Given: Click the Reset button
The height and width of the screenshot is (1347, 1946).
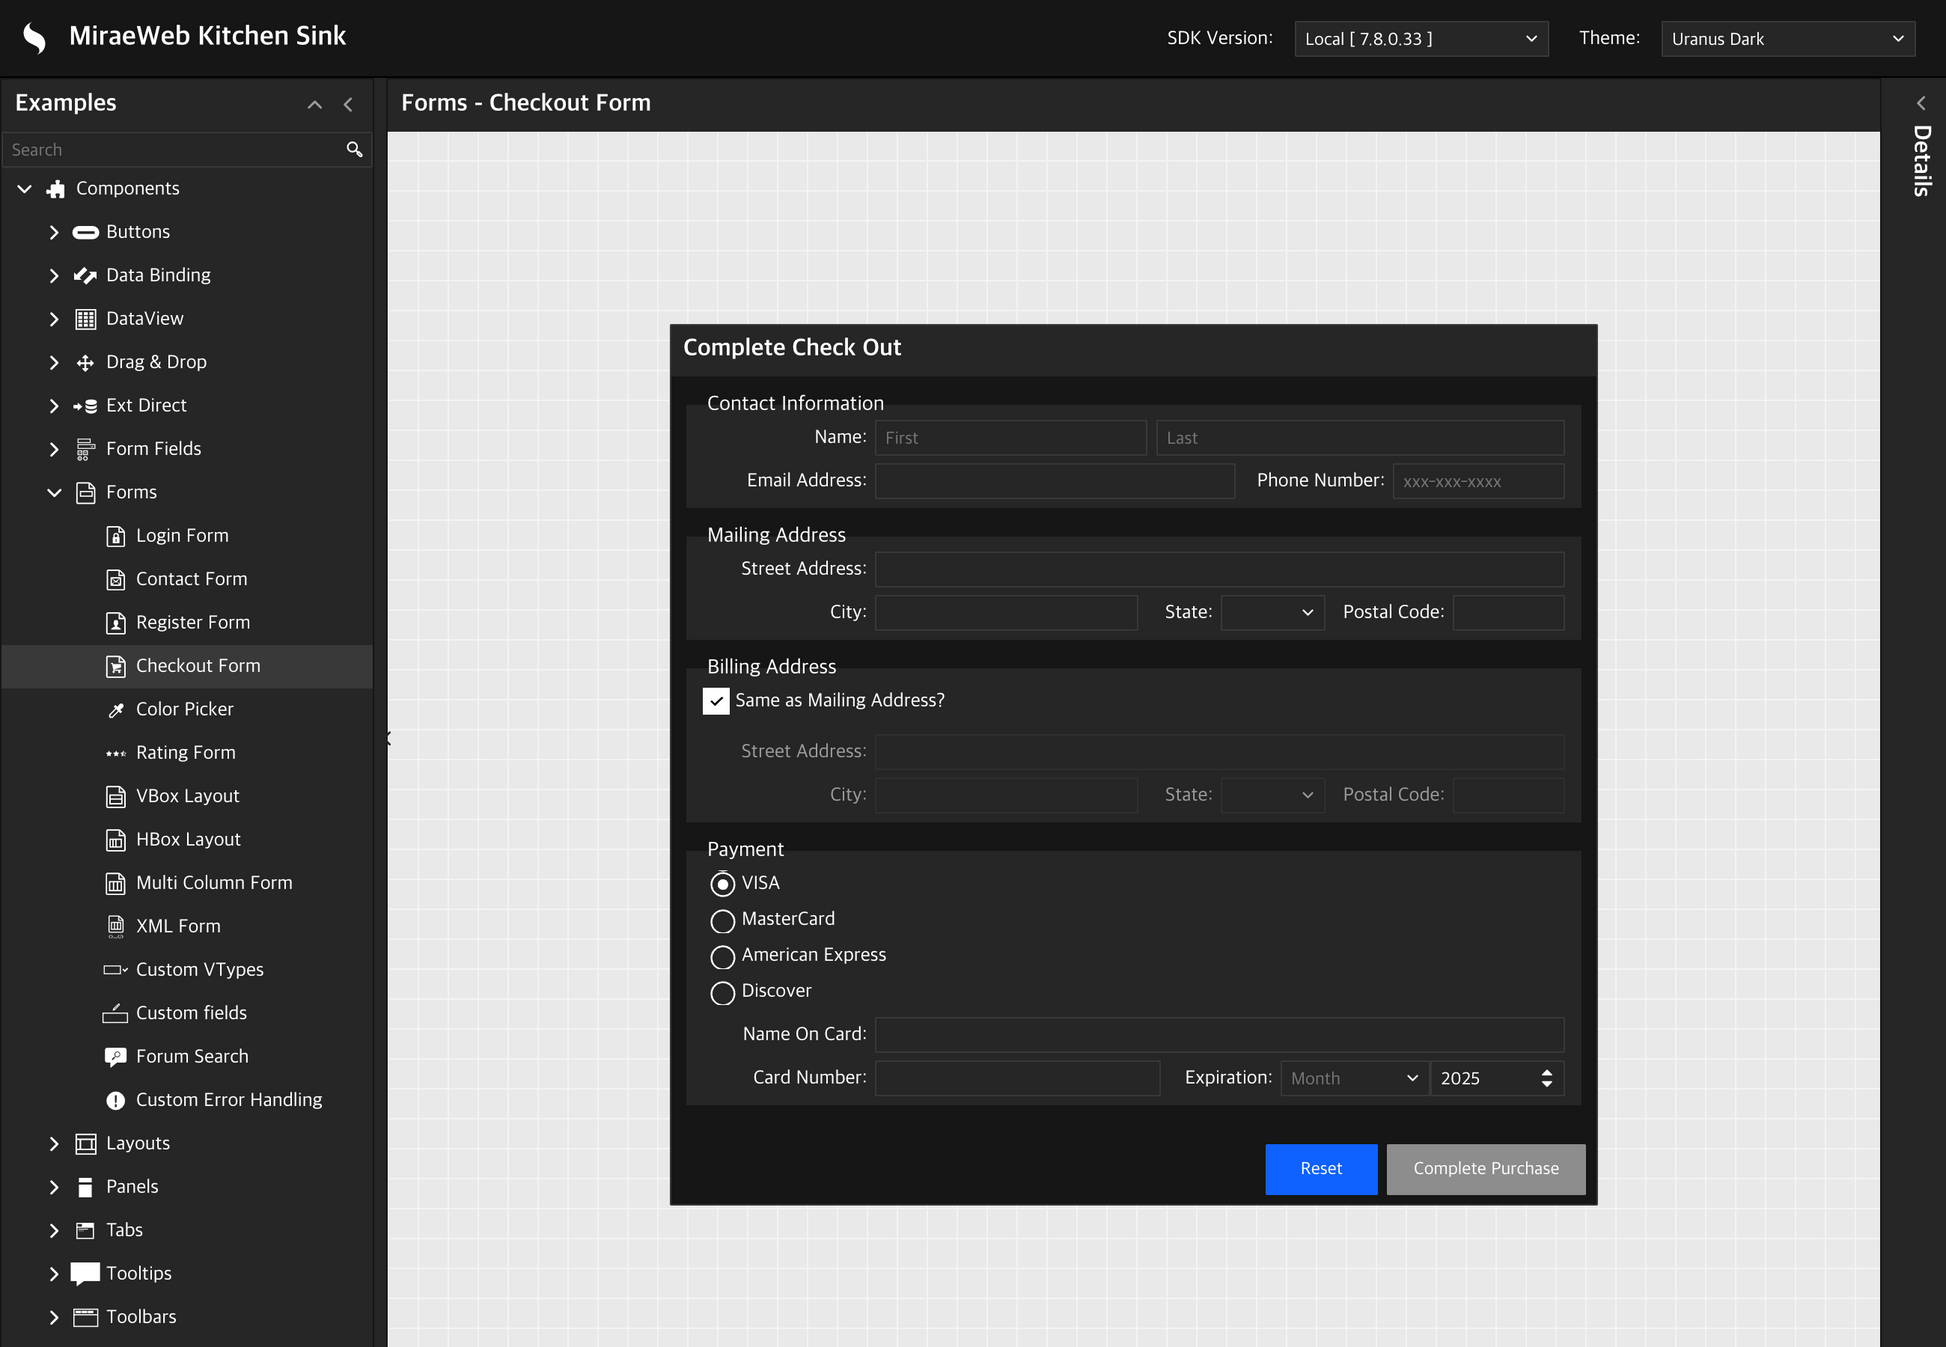Looking at the screenshot, I should click(1321, 1169).
